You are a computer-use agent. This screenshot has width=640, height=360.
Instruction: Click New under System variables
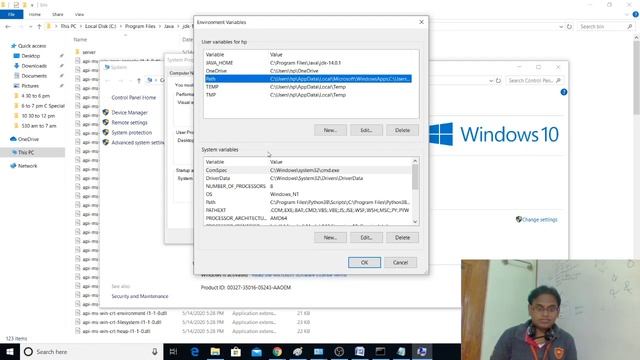pyautogui.click(x=330, y=238)
